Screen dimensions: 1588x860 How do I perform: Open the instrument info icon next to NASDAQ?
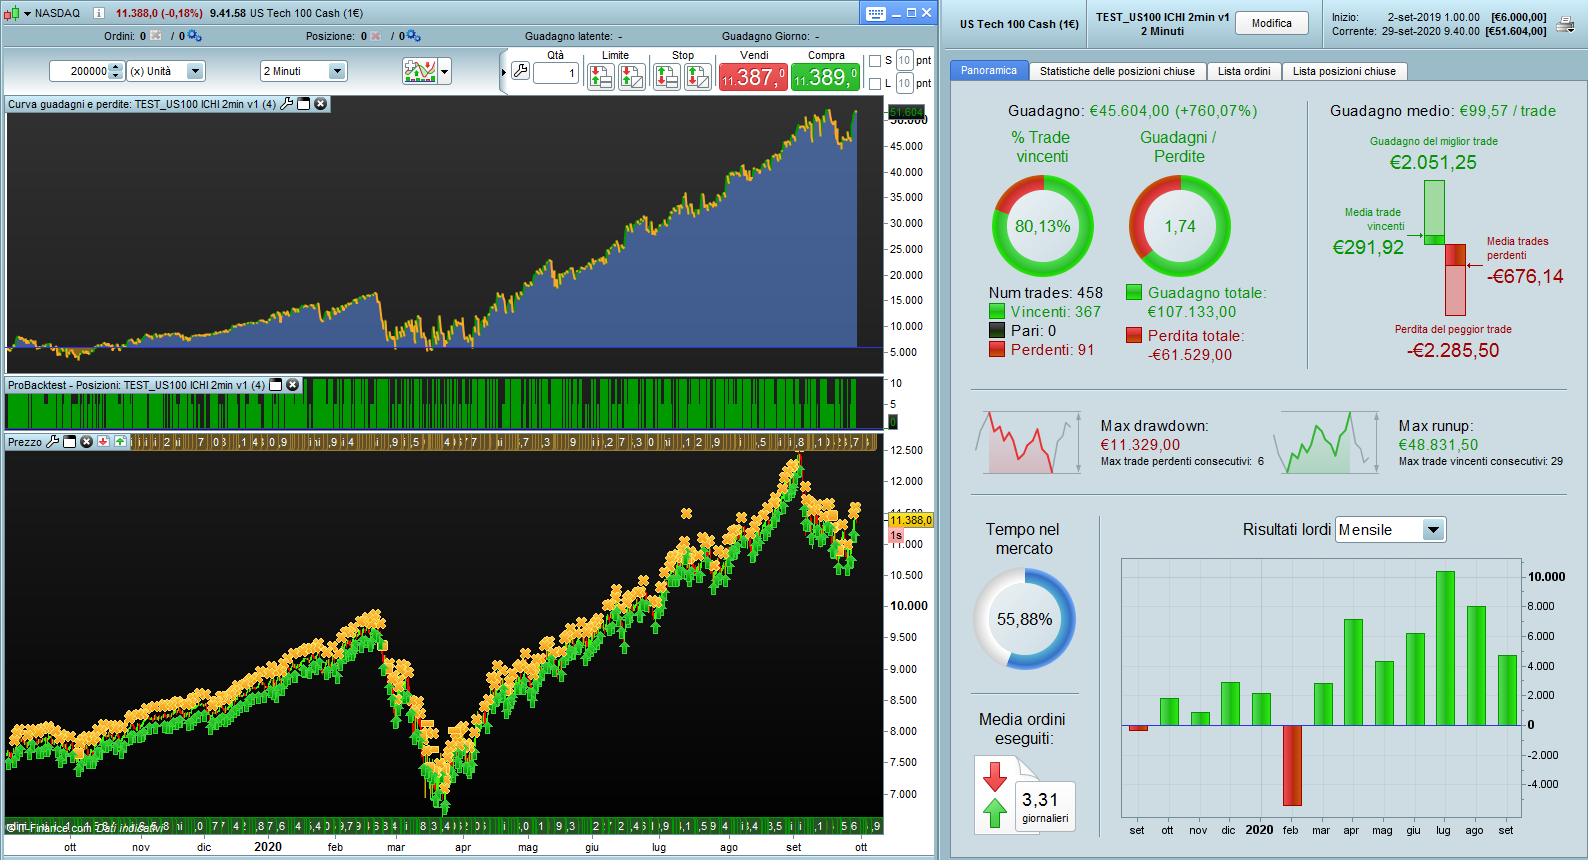tap(99, 13)
